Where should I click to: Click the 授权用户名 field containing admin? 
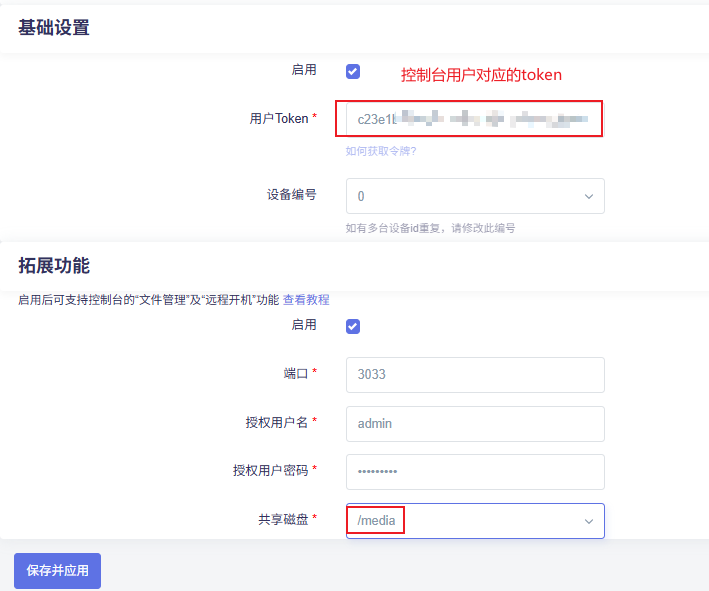(x=474, y=423)
